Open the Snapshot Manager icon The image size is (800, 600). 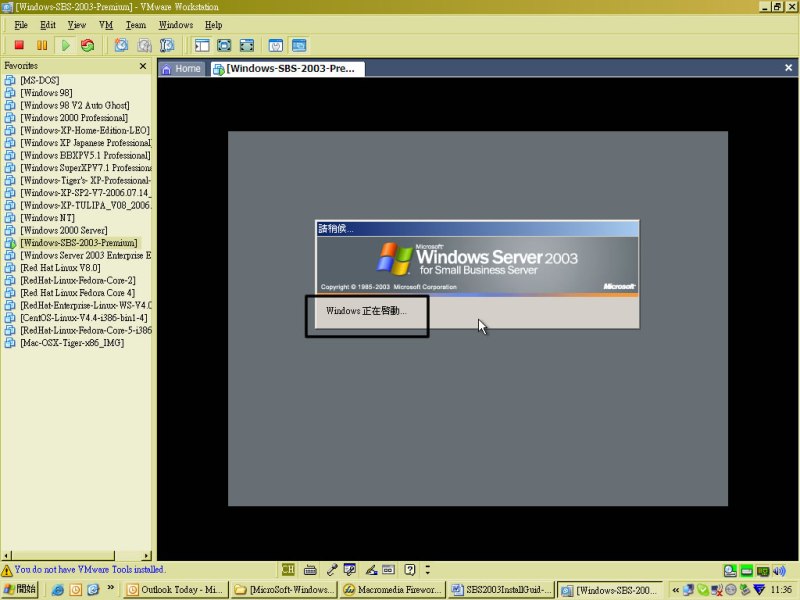(x=167, y=45)
